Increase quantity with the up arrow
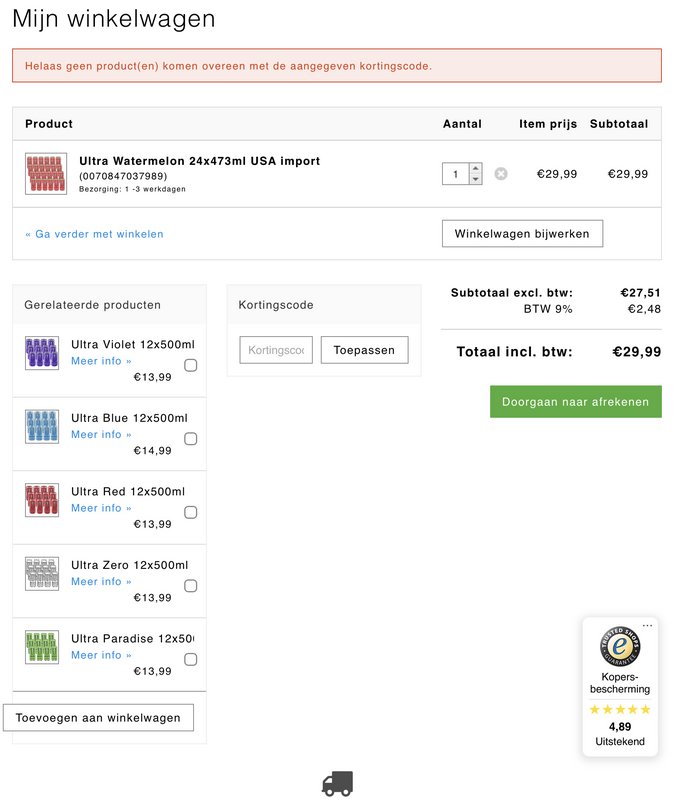The height and width of the screenshot is (800, 674). click(x=476, y=168)
